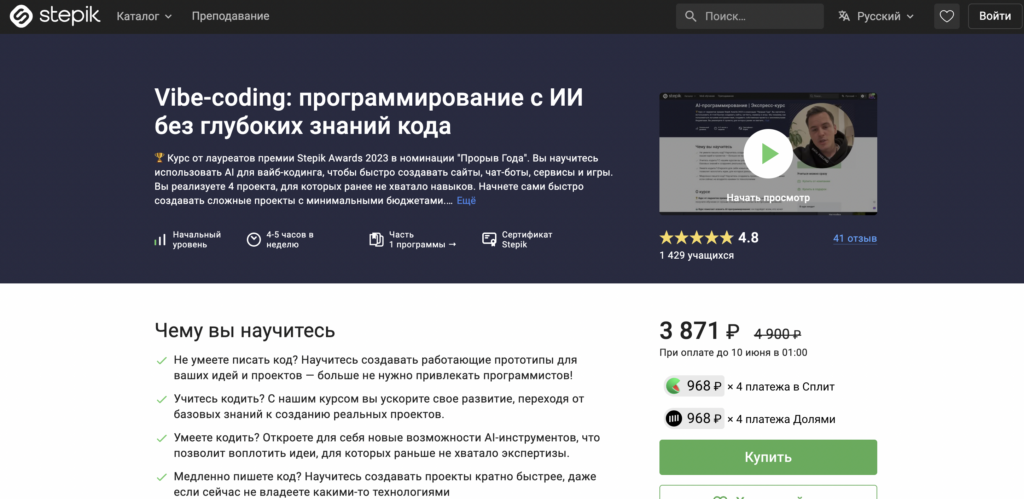Click the Начальный уровень bar-chart icon
This screenshot has height=499, width=1024.
tap(160, 240)
